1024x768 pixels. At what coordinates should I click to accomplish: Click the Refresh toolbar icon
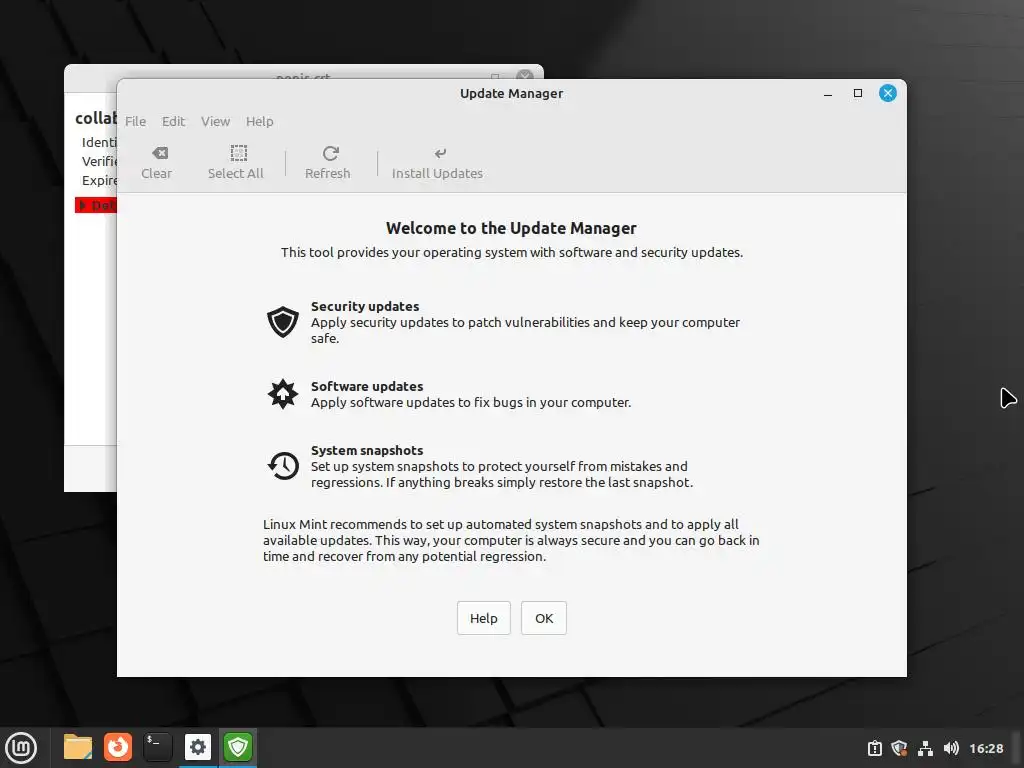[x=330, y=153]
